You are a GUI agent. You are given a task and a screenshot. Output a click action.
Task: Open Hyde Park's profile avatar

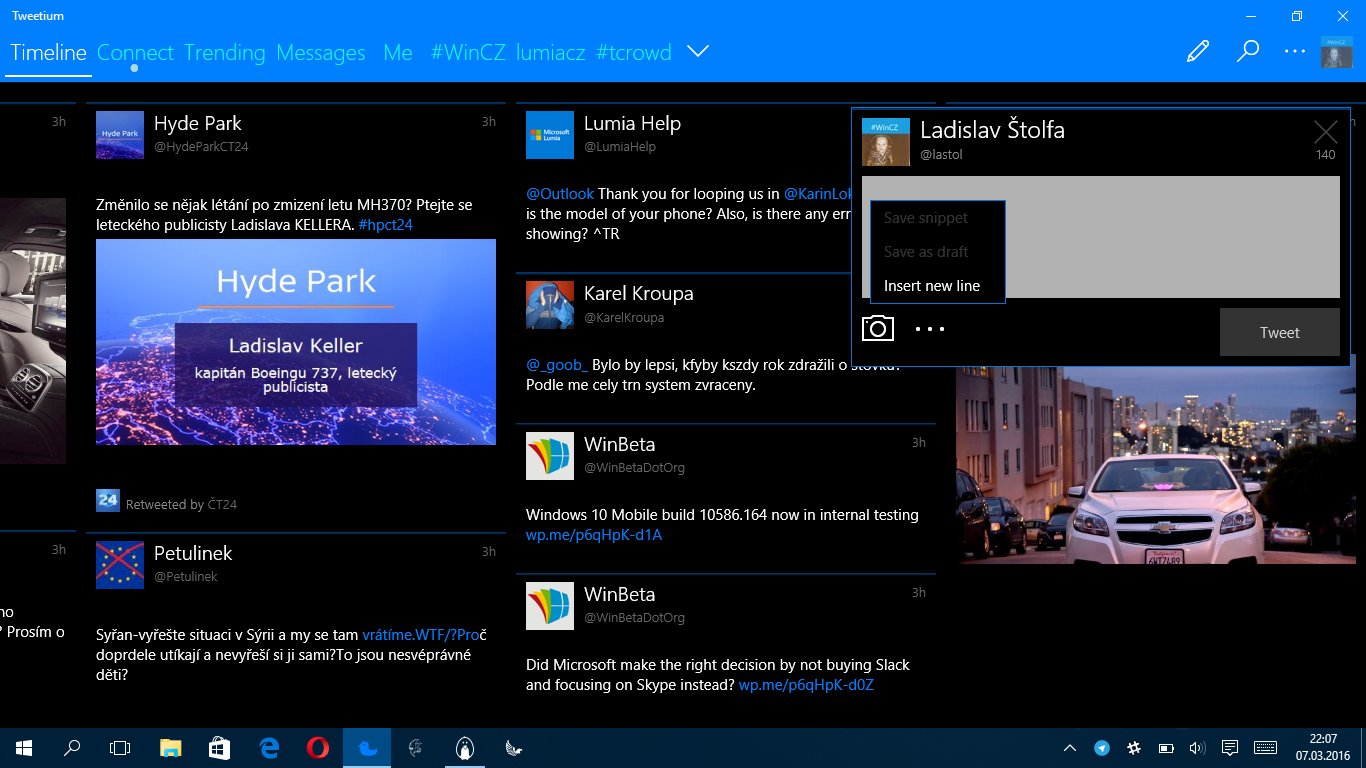[x=120, y=135]
